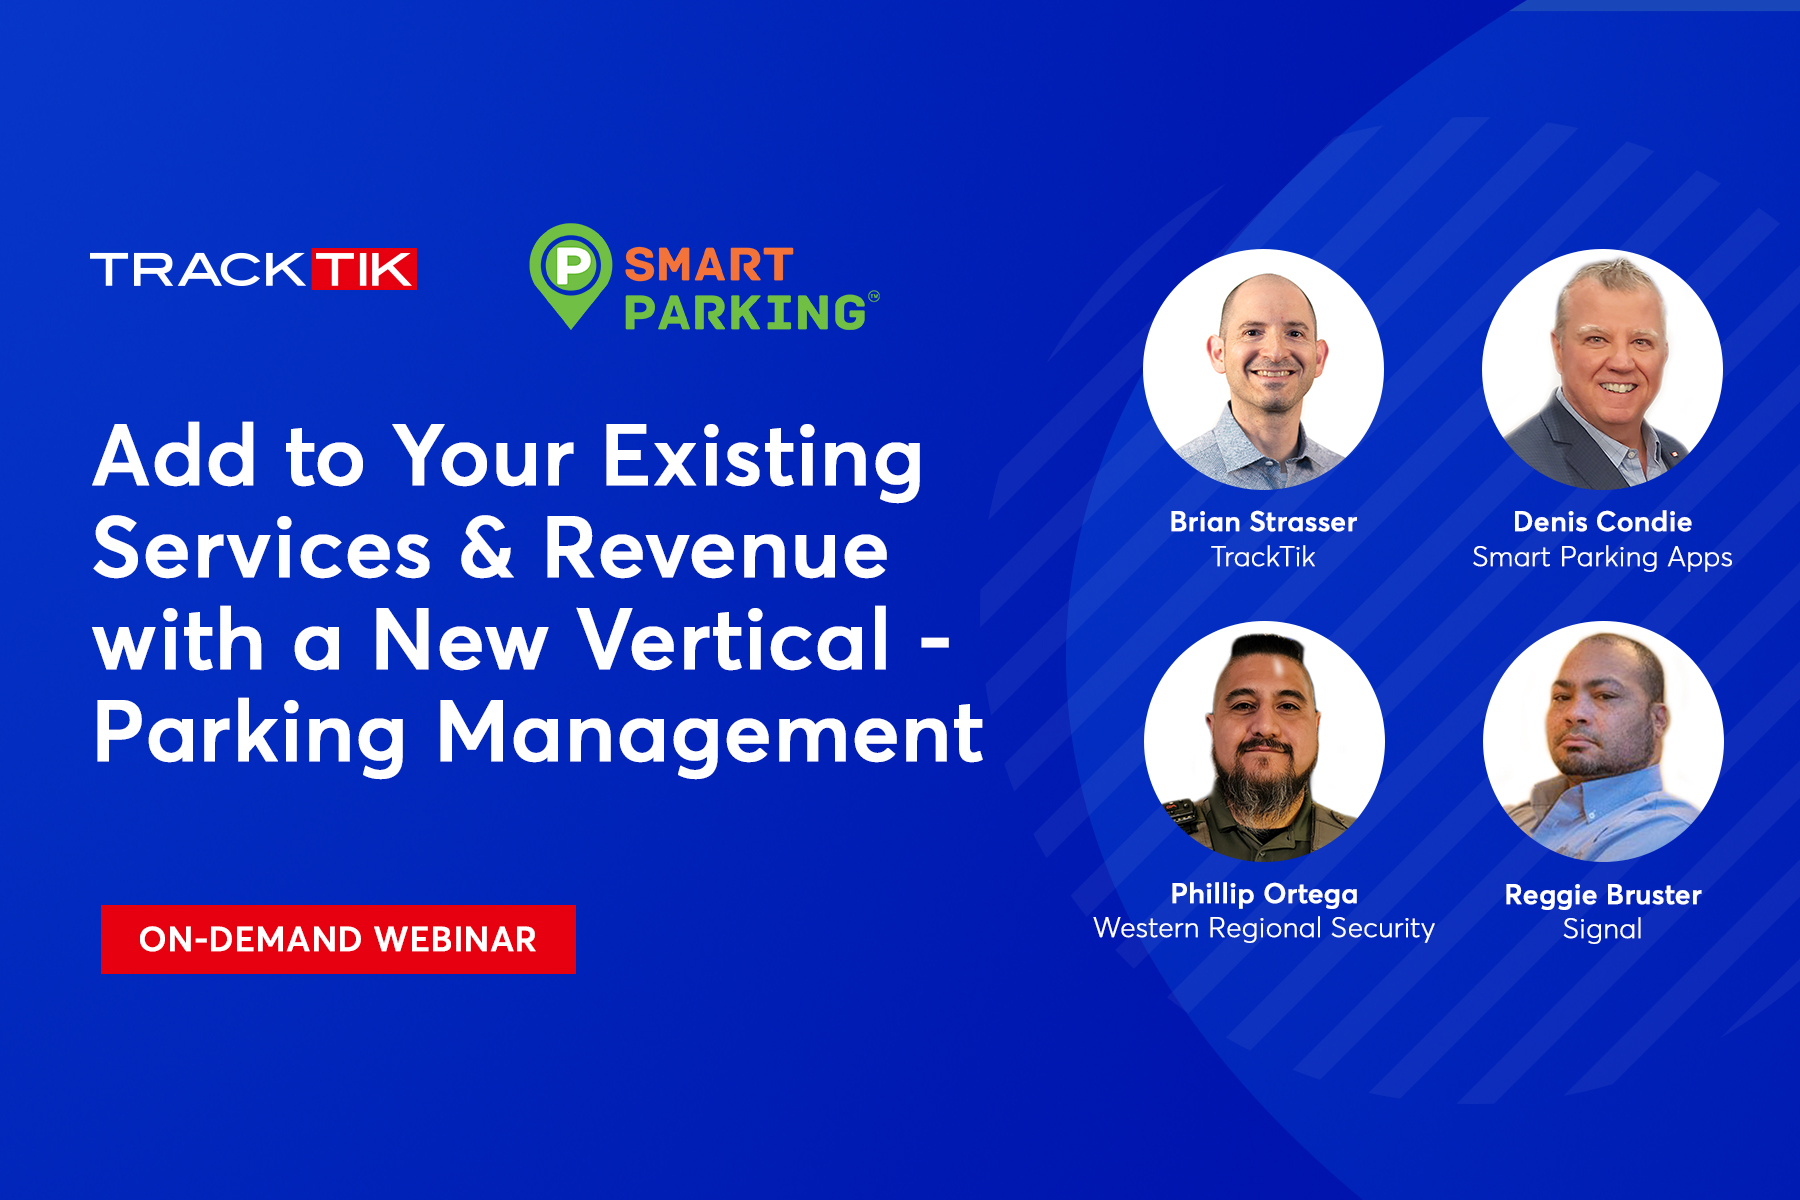This screenshot has height=1200, width=1800.
Task: Click the name Phillip Ortega
Action: (x=1264, y=894)
